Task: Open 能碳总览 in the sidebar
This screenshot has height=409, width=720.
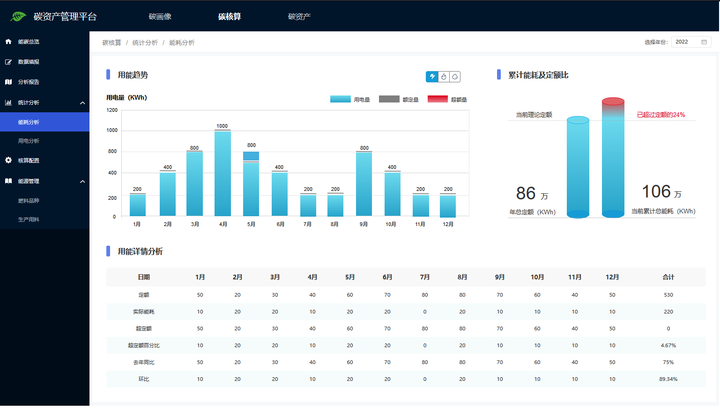Action: point(28,42)
